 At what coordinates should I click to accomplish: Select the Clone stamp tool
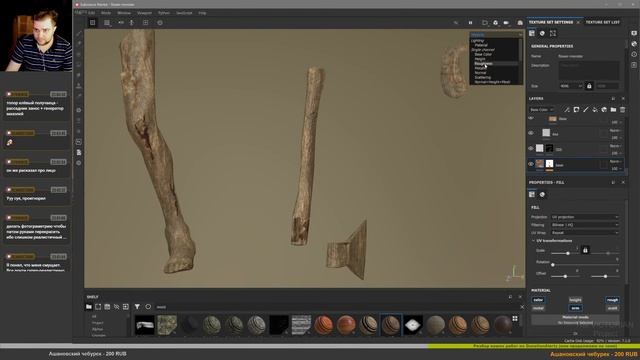79,86
